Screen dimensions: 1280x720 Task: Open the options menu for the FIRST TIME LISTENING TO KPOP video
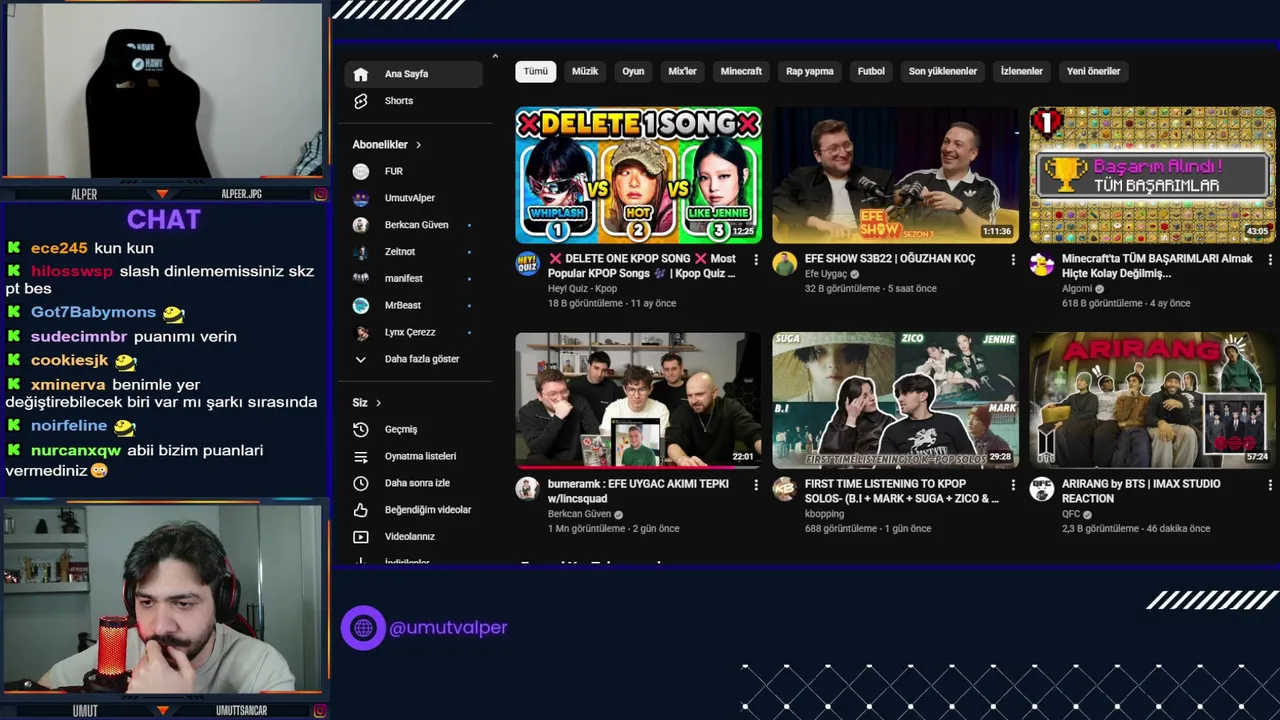pos(1013,485)
